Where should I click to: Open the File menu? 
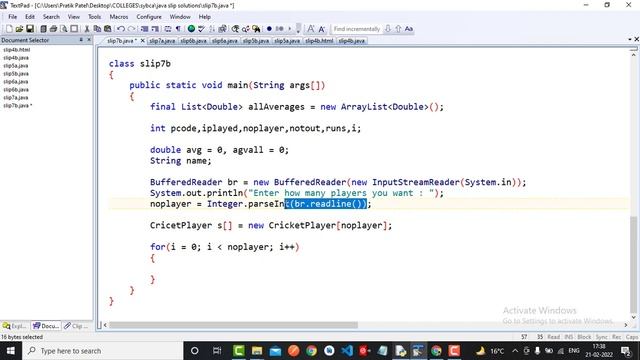[13, 17]
